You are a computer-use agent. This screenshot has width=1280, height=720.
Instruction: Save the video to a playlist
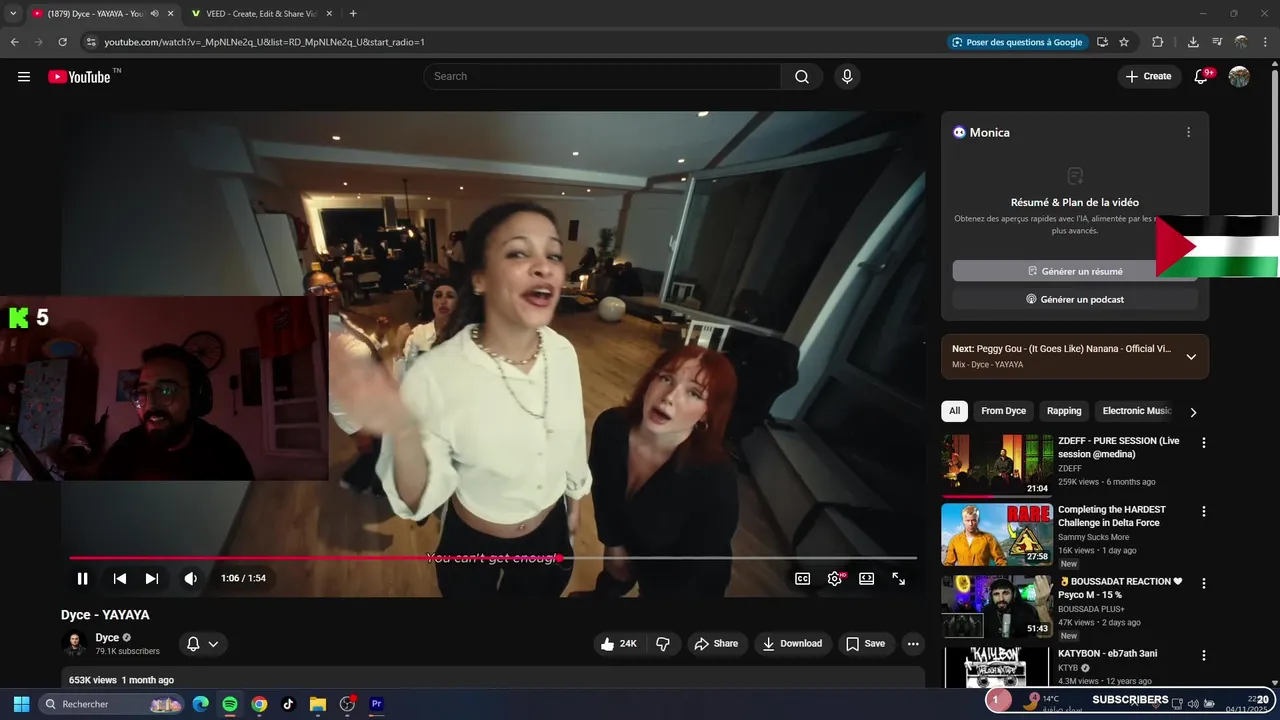click(865, 644)
